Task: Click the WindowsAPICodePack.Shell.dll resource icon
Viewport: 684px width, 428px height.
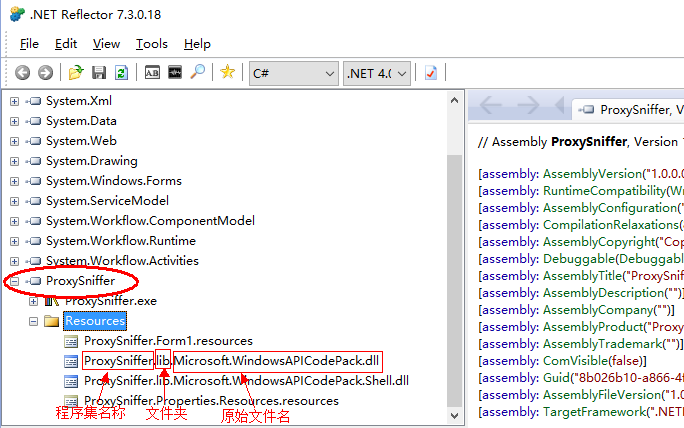Action: (71, 381)
